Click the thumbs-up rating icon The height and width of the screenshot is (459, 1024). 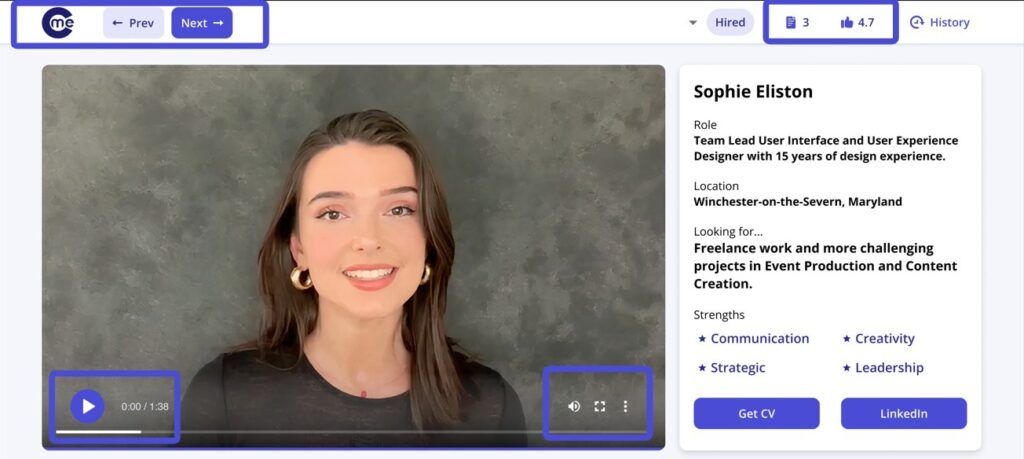(847, 22)
